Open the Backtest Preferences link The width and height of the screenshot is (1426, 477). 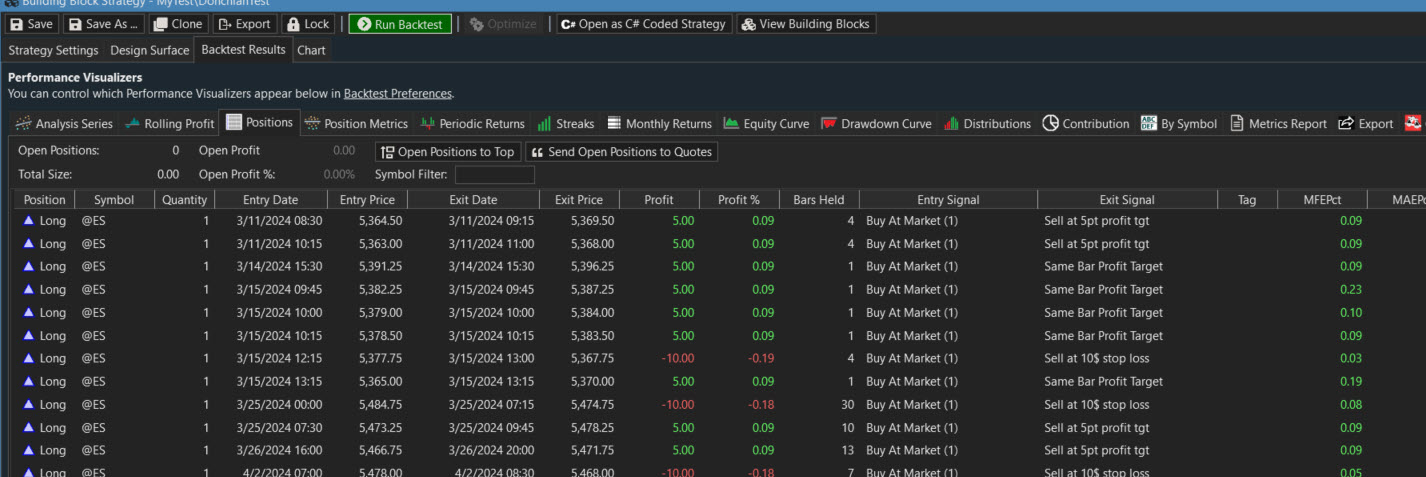(397, 94)
